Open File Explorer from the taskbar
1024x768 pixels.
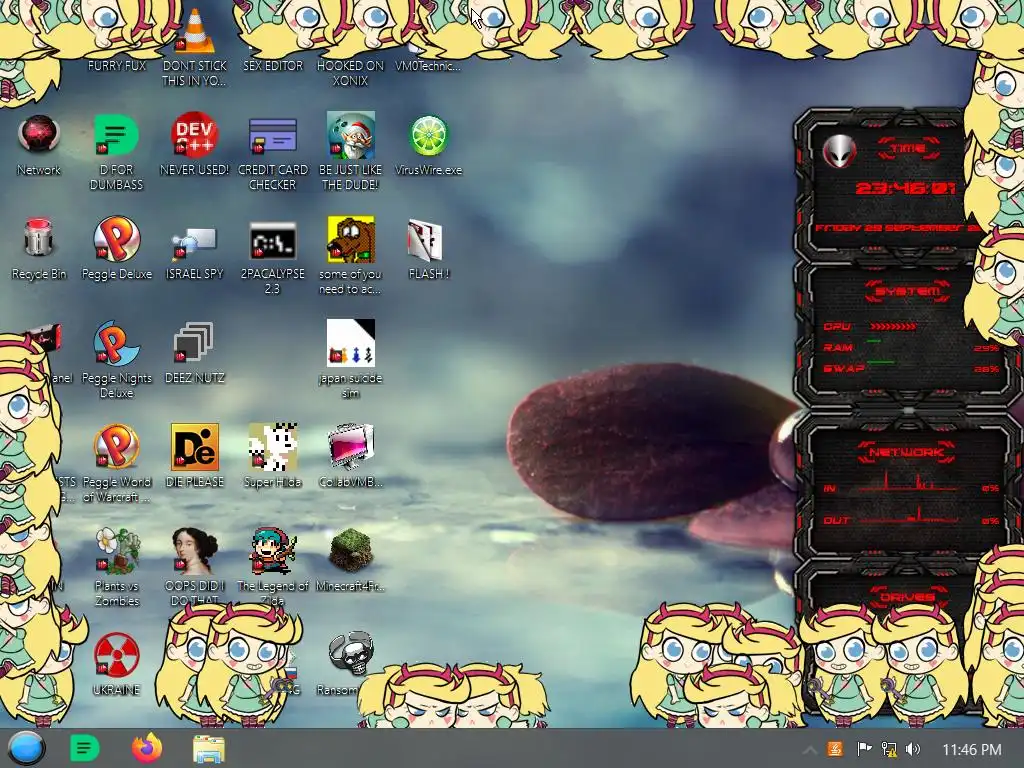click(x=209, y=748)
